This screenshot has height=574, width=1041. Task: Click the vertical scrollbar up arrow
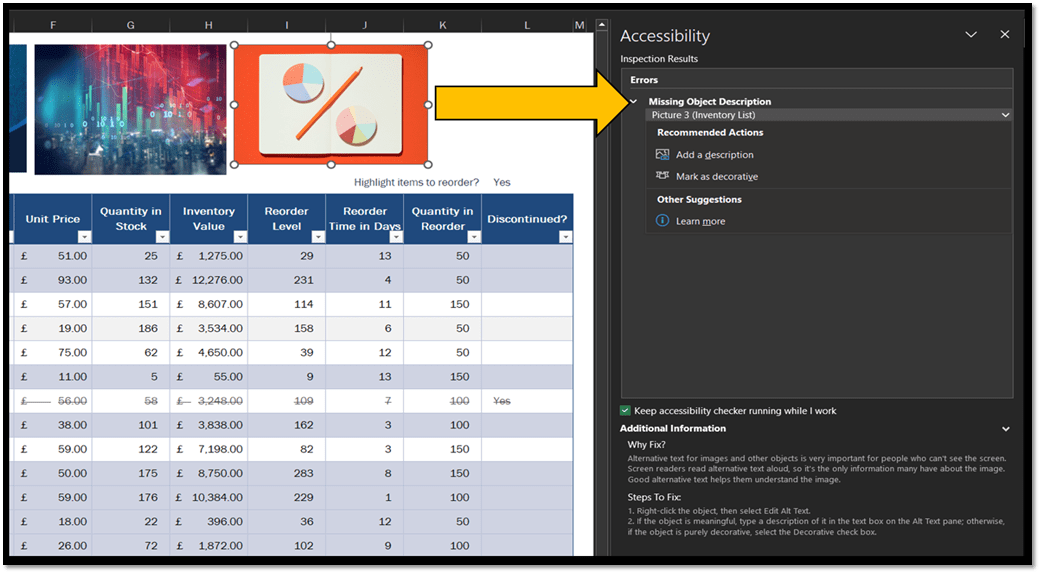tap(602, 25)
